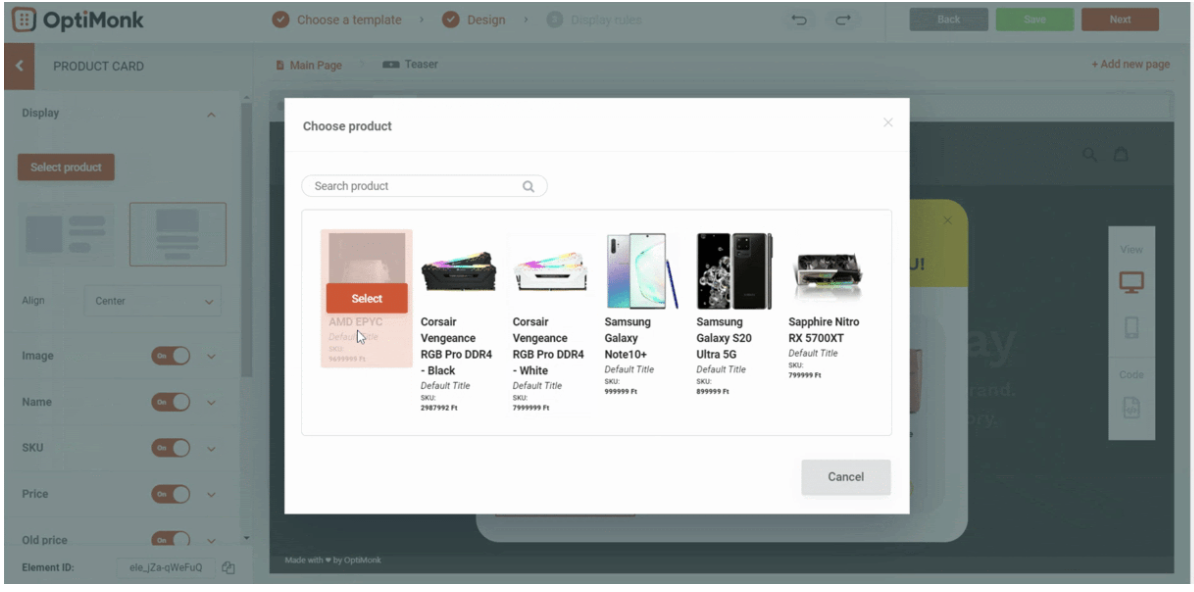Toggle the Old price switch
The image size is (1194, 592).
[x=171, y=539]
